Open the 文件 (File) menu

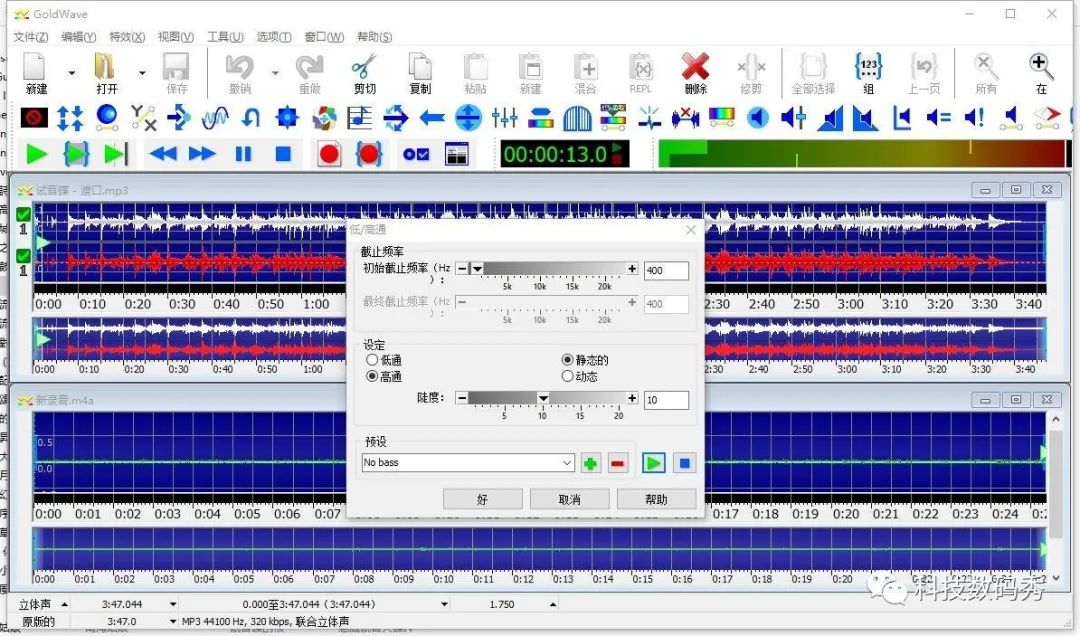point(31,37)
